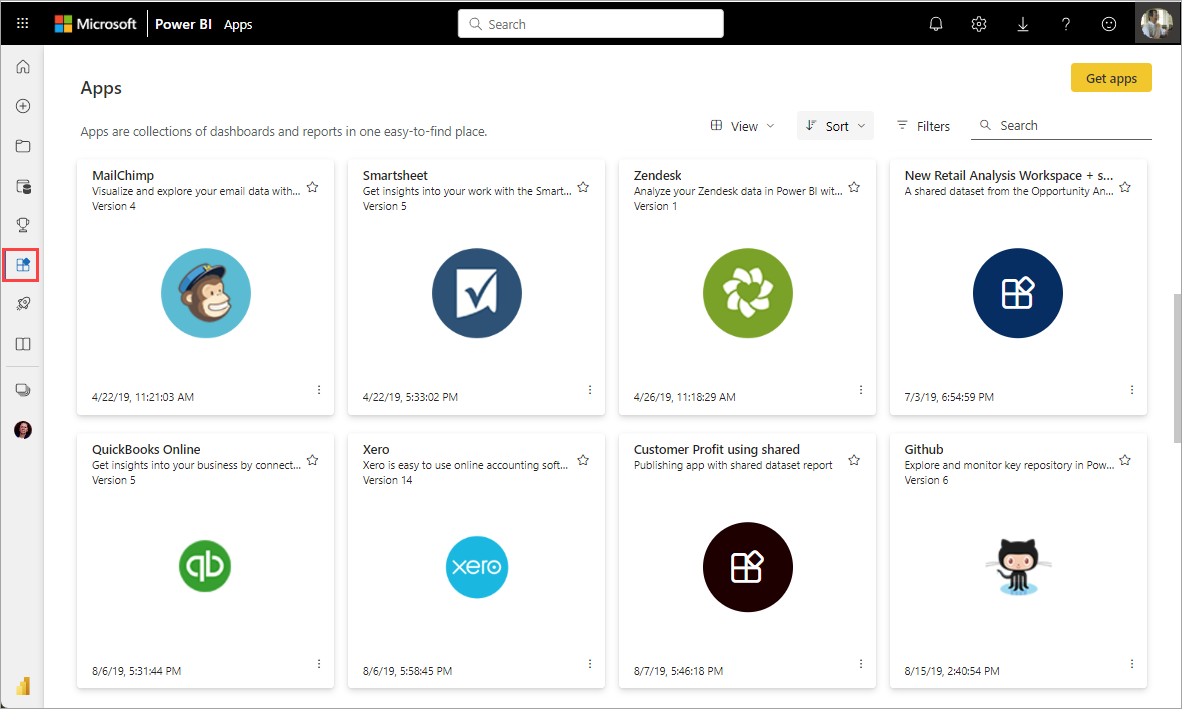1182x709 pixels.
Task: Favorite the Zendesk app
Action: [x=854, y=186]
